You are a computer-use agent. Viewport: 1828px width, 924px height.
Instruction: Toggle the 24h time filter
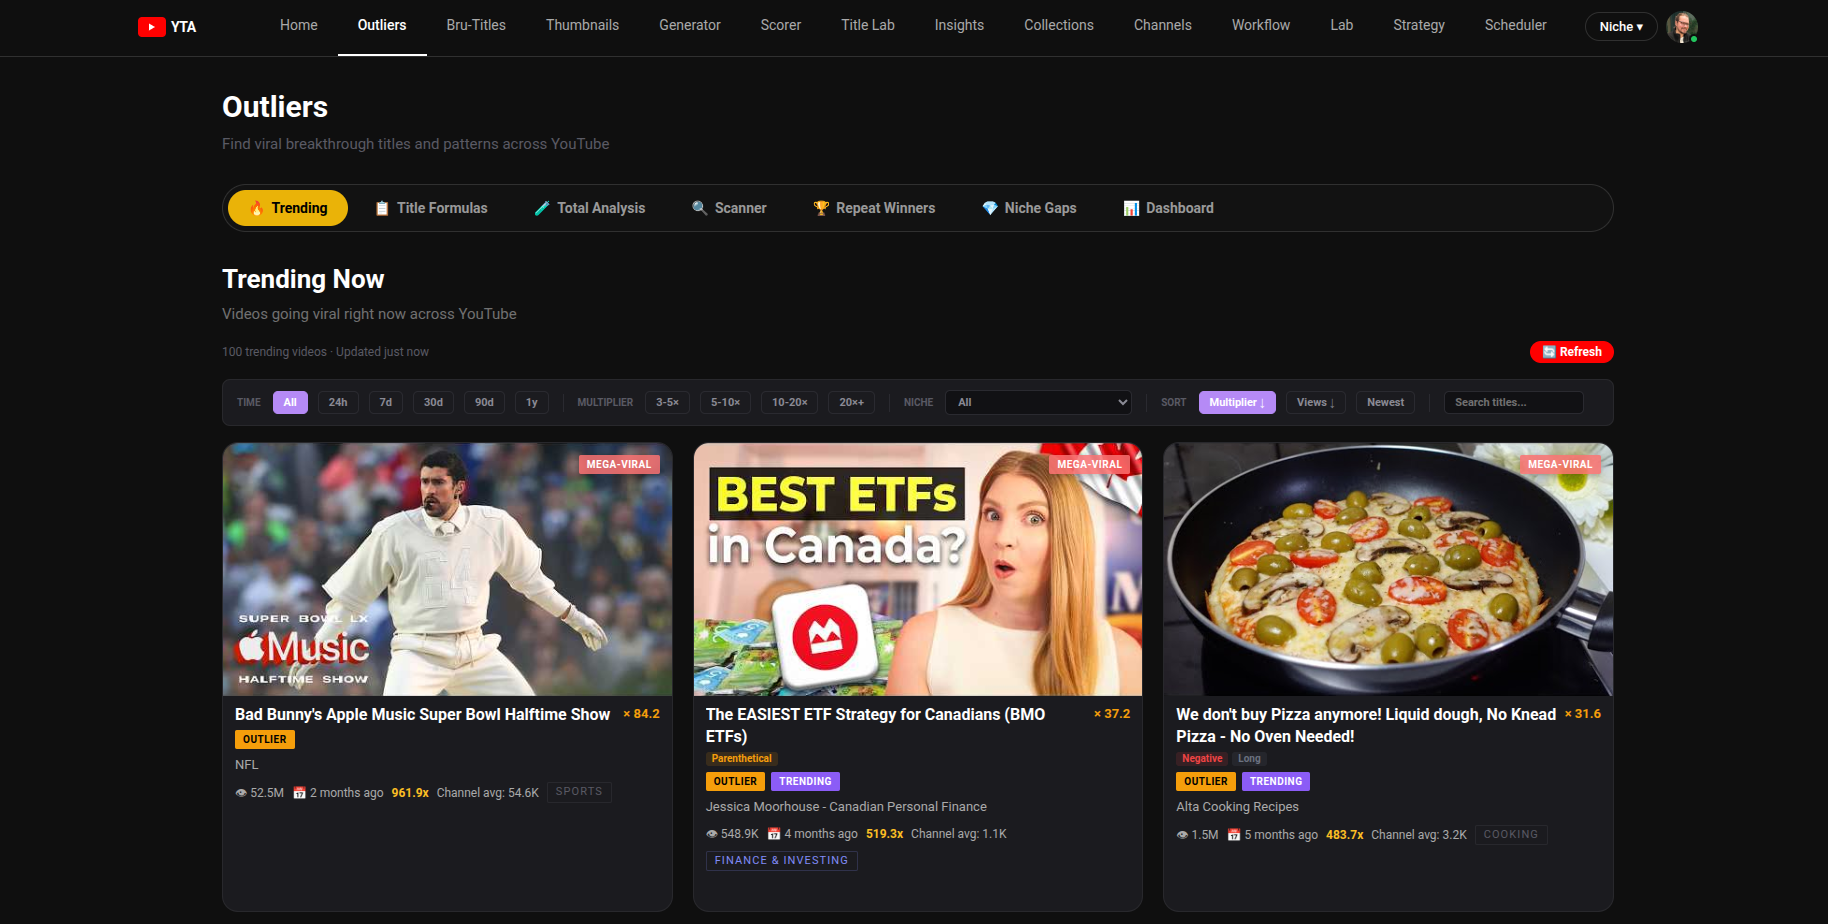[338, 402]
